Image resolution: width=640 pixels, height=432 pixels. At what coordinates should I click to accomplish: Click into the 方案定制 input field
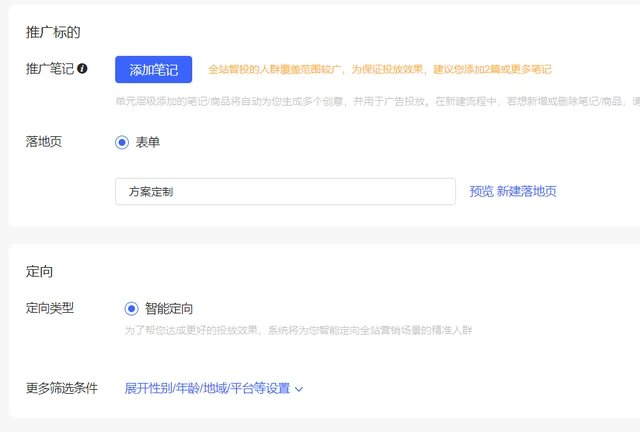coord(285,191)
